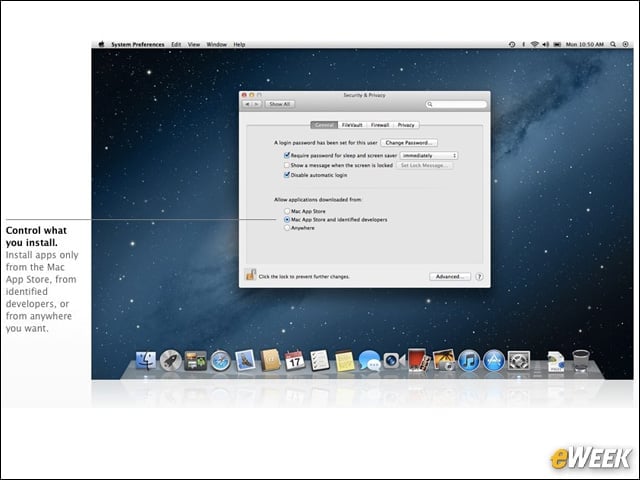The height and width of the screenshot is (480, 640).
Task: Click the Bluetooth menu bar icon
Action: (523, 44)
